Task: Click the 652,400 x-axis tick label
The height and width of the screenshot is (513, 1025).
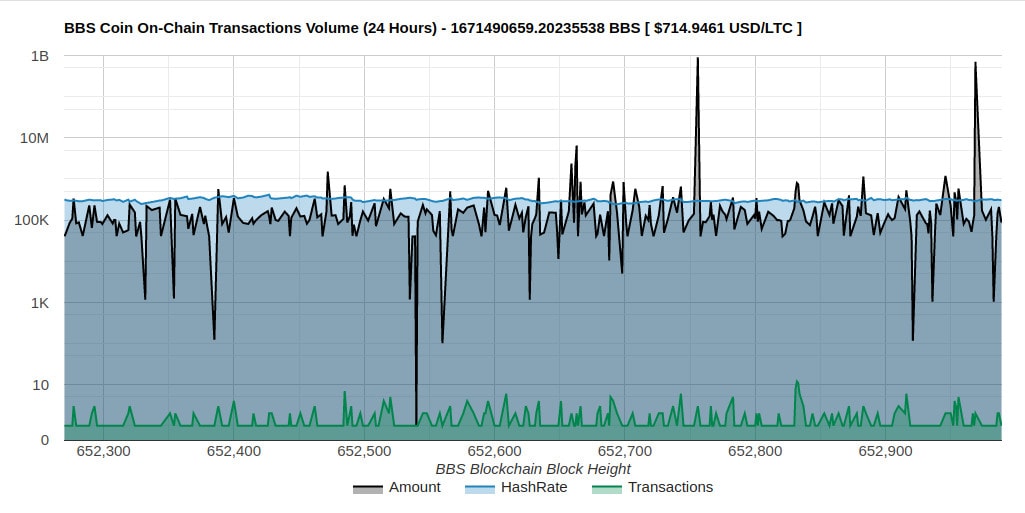Action: click(x=234, y=451)
